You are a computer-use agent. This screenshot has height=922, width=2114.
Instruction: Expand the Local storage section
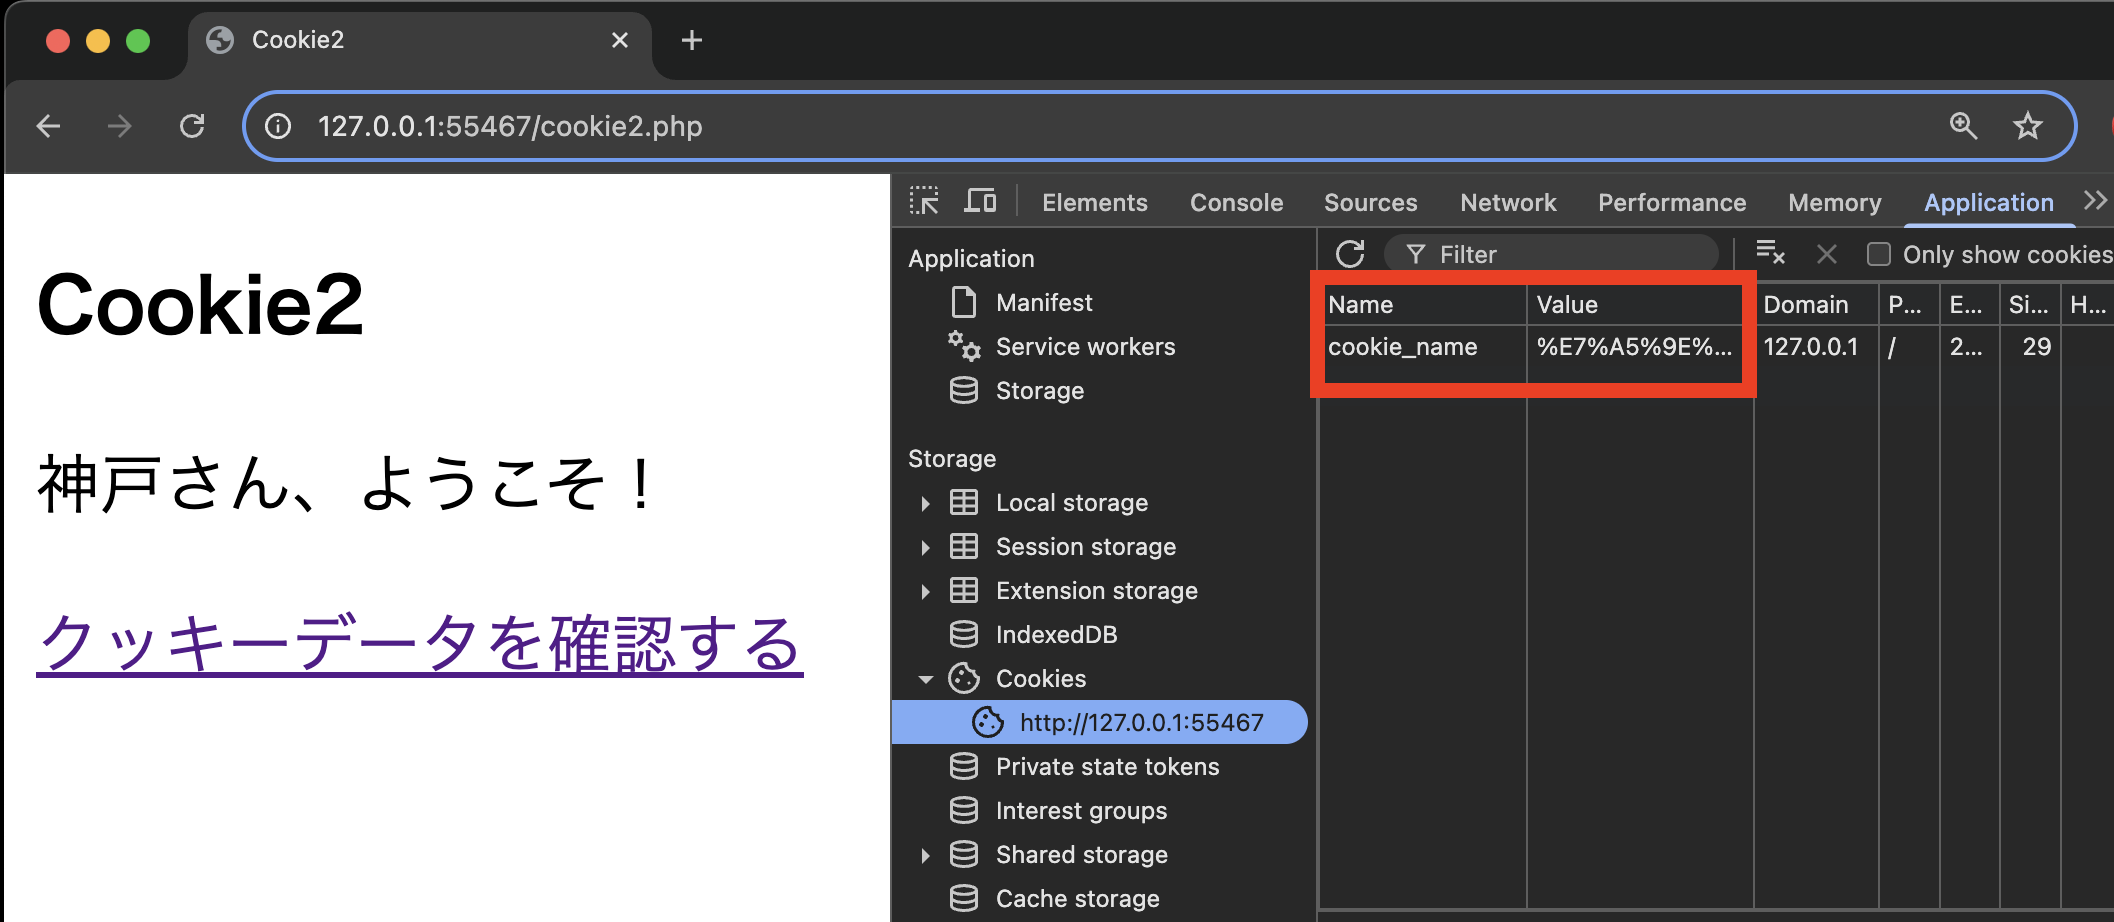925,502
